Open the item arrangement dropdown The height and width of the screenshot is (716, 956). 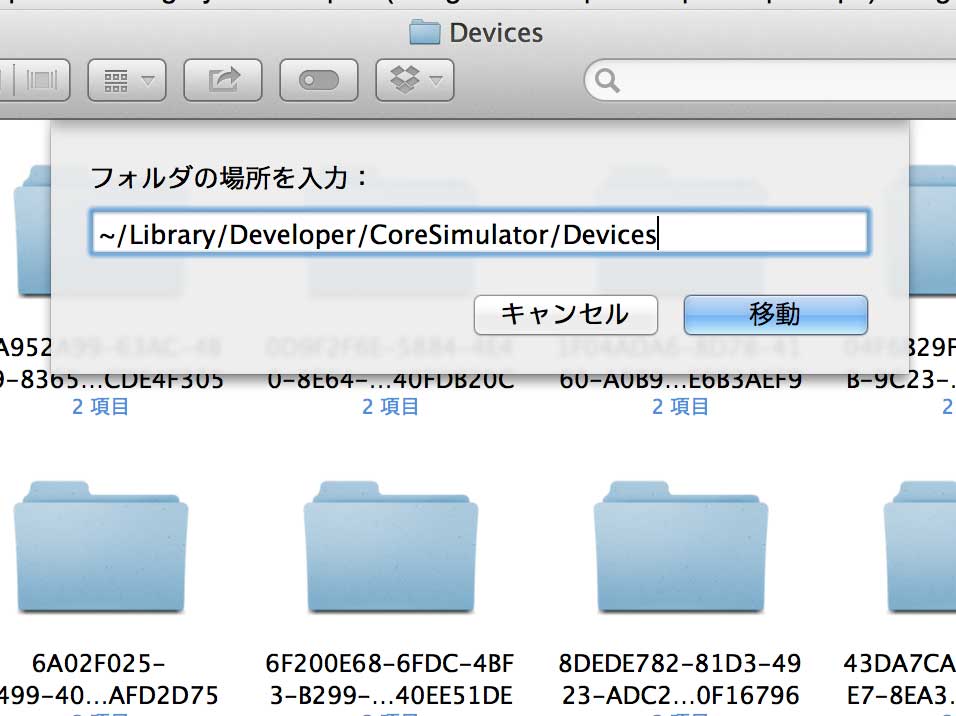[x=127, y=80]
